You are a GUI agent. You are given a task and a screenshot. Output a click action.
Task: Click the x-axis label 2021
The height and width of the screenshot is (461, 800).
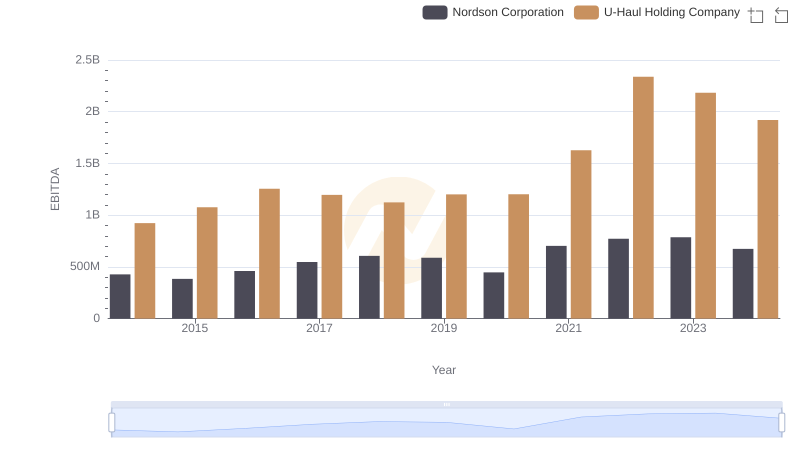[x=568, y=328]
